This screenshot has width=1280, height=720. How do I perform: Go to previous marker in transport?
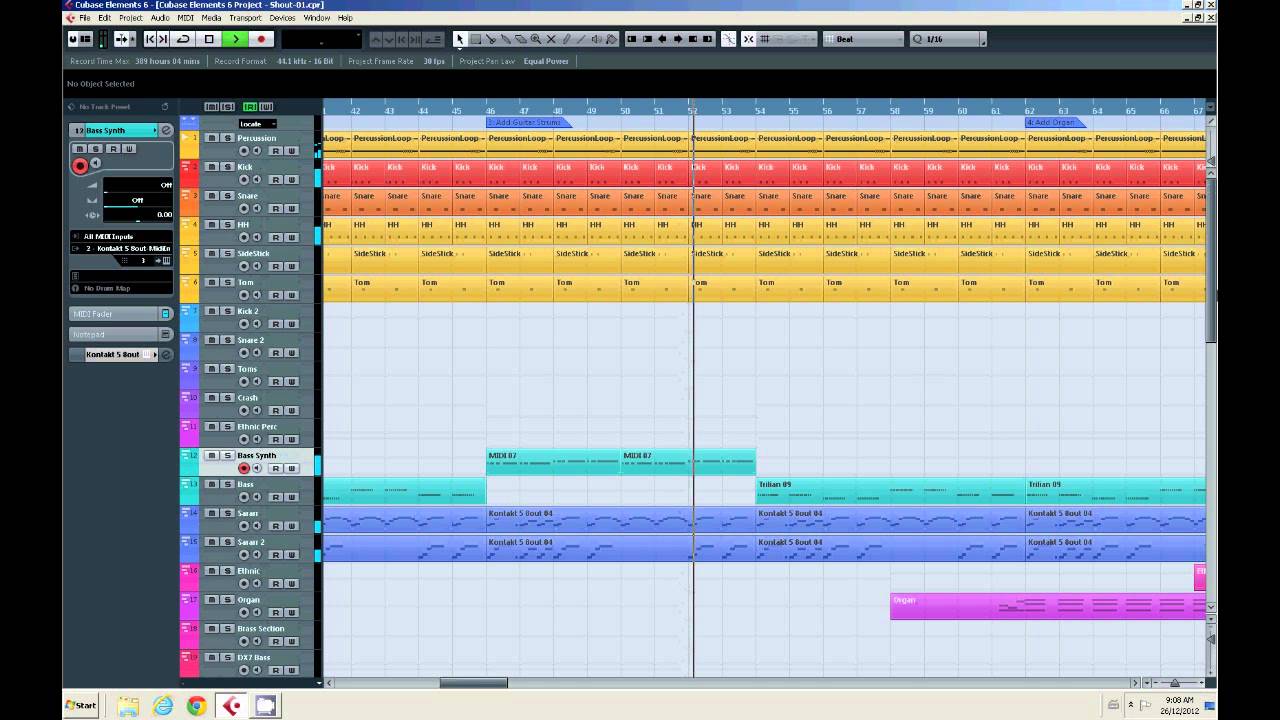point(150,39)
